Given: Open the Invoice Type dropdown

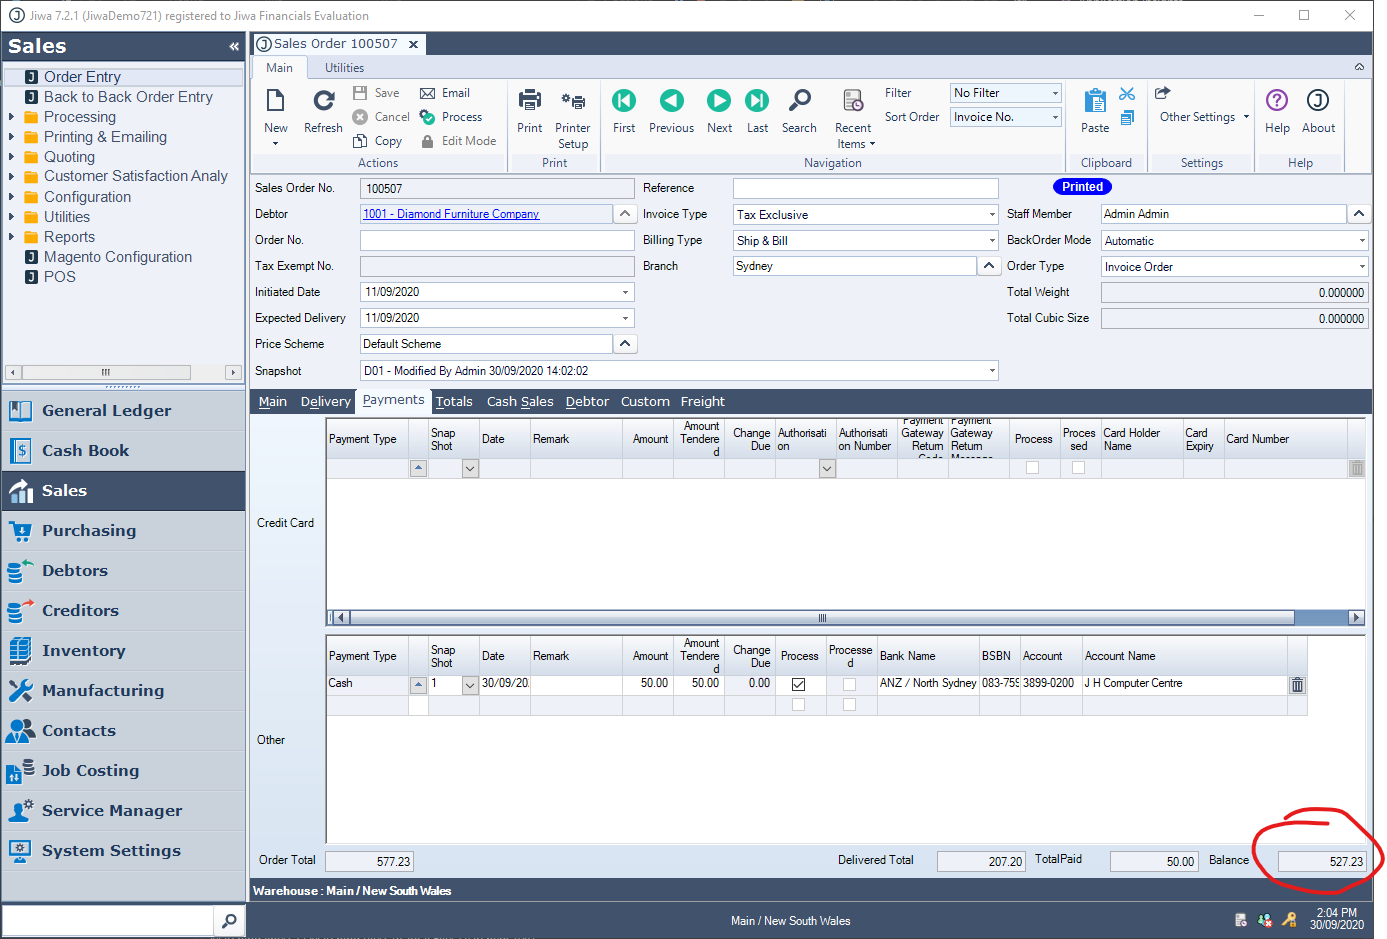Looking at the screenshot, I should (991, 215).
